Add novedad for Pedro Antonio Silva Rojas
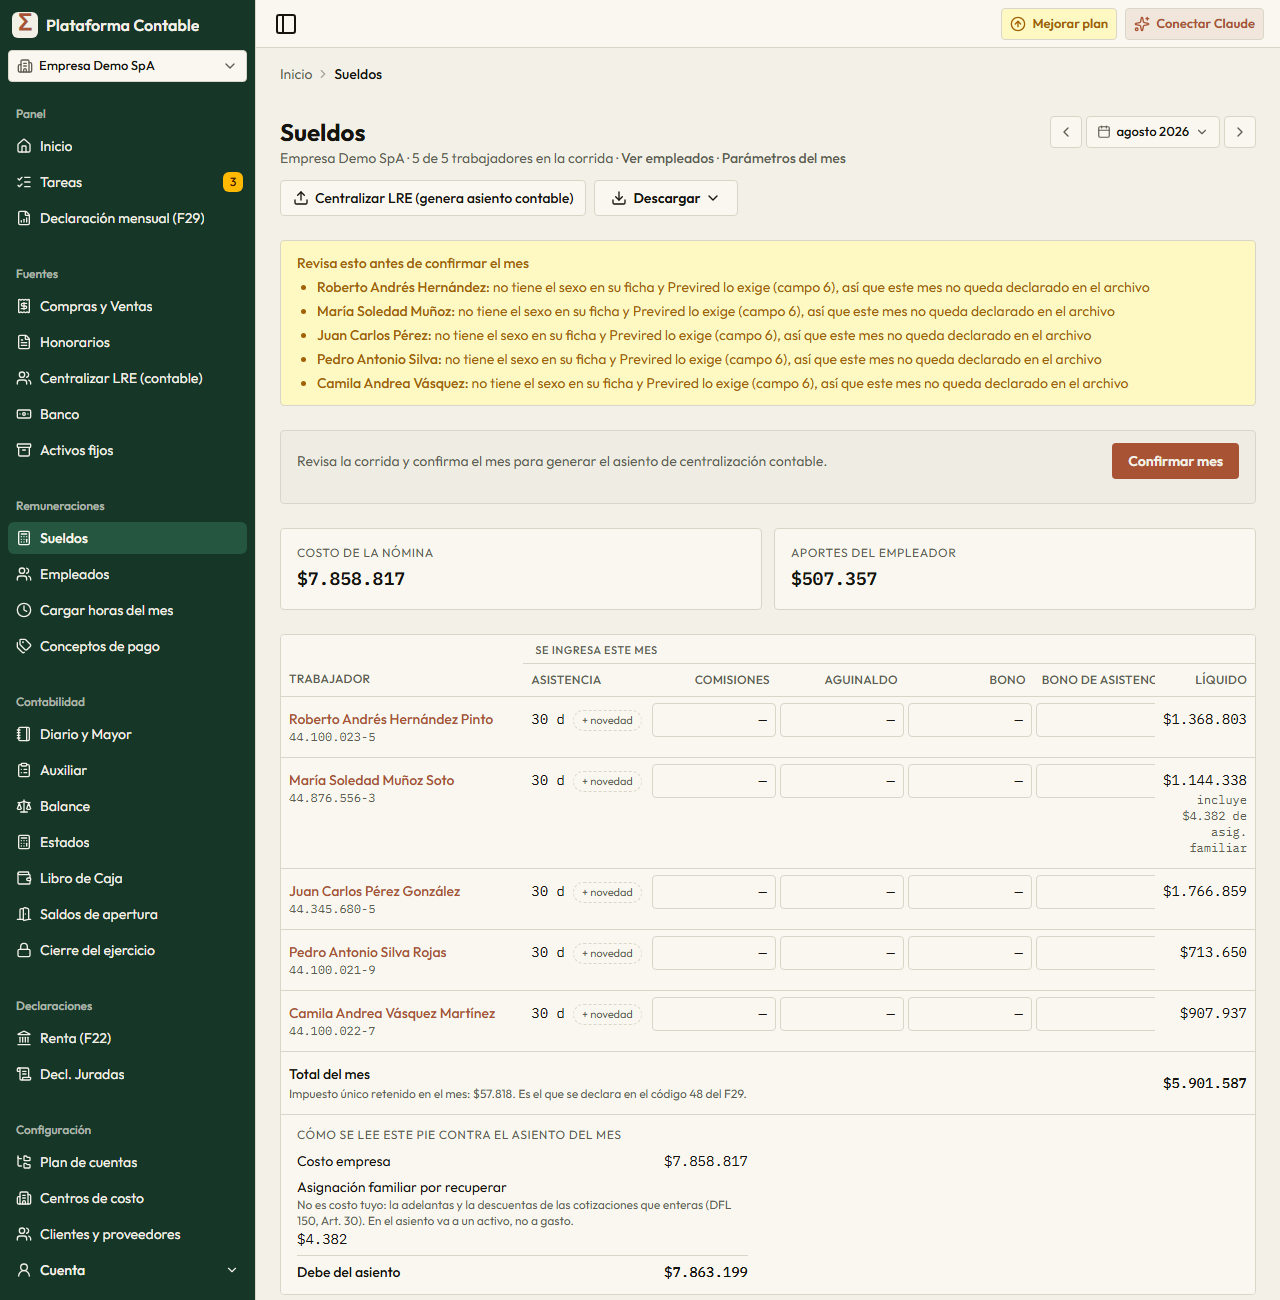The width and height of the screenshot is (1280, 1300). 607,953
